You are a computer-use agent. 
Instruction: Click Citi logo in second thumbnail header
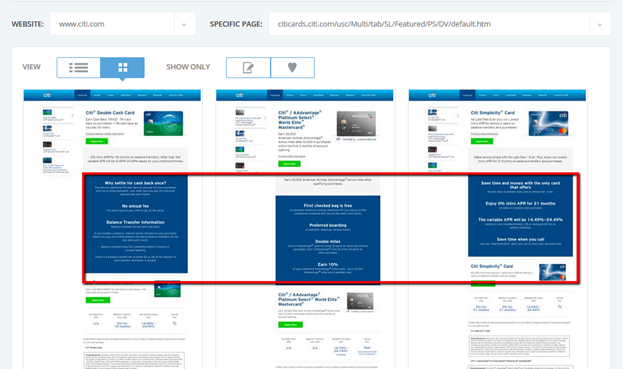point(240,95)
